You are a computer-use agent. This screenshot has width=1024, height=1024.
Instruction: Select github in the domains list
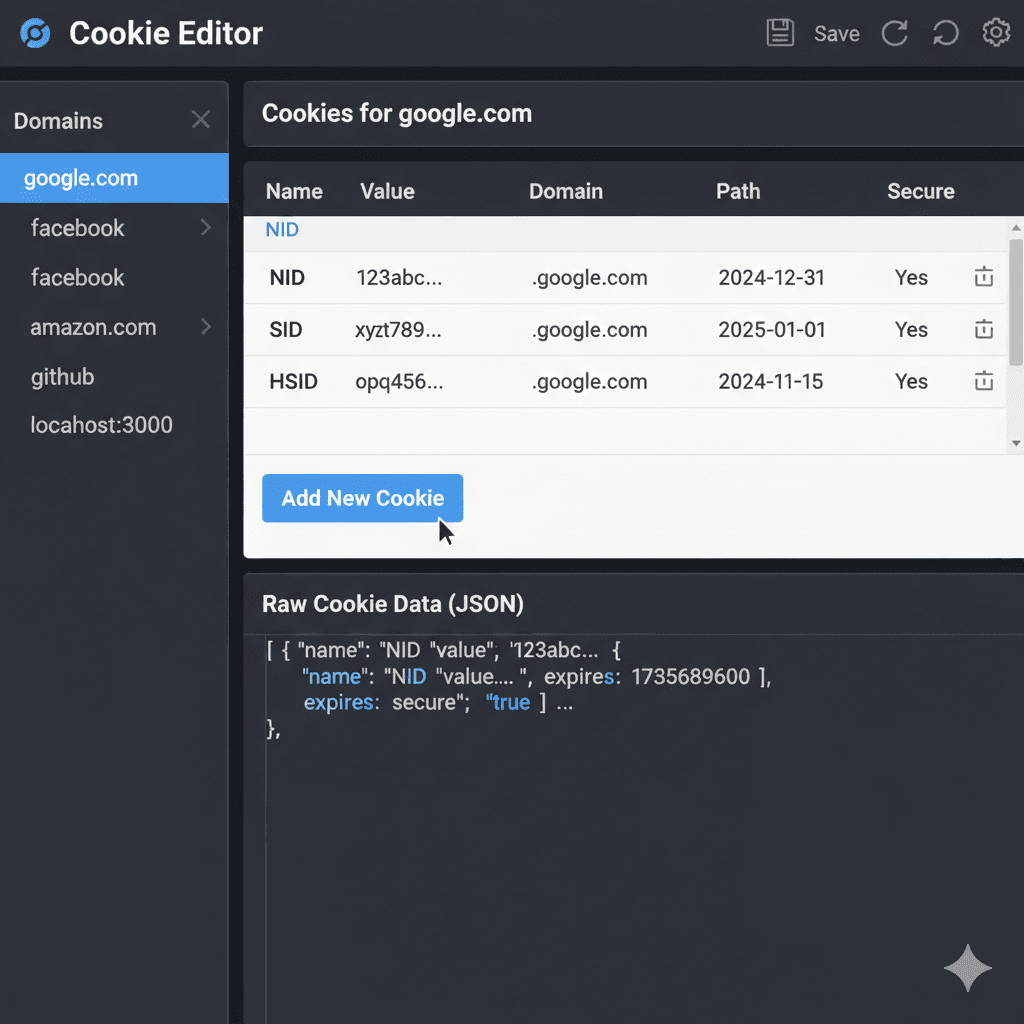pos(63,377)
